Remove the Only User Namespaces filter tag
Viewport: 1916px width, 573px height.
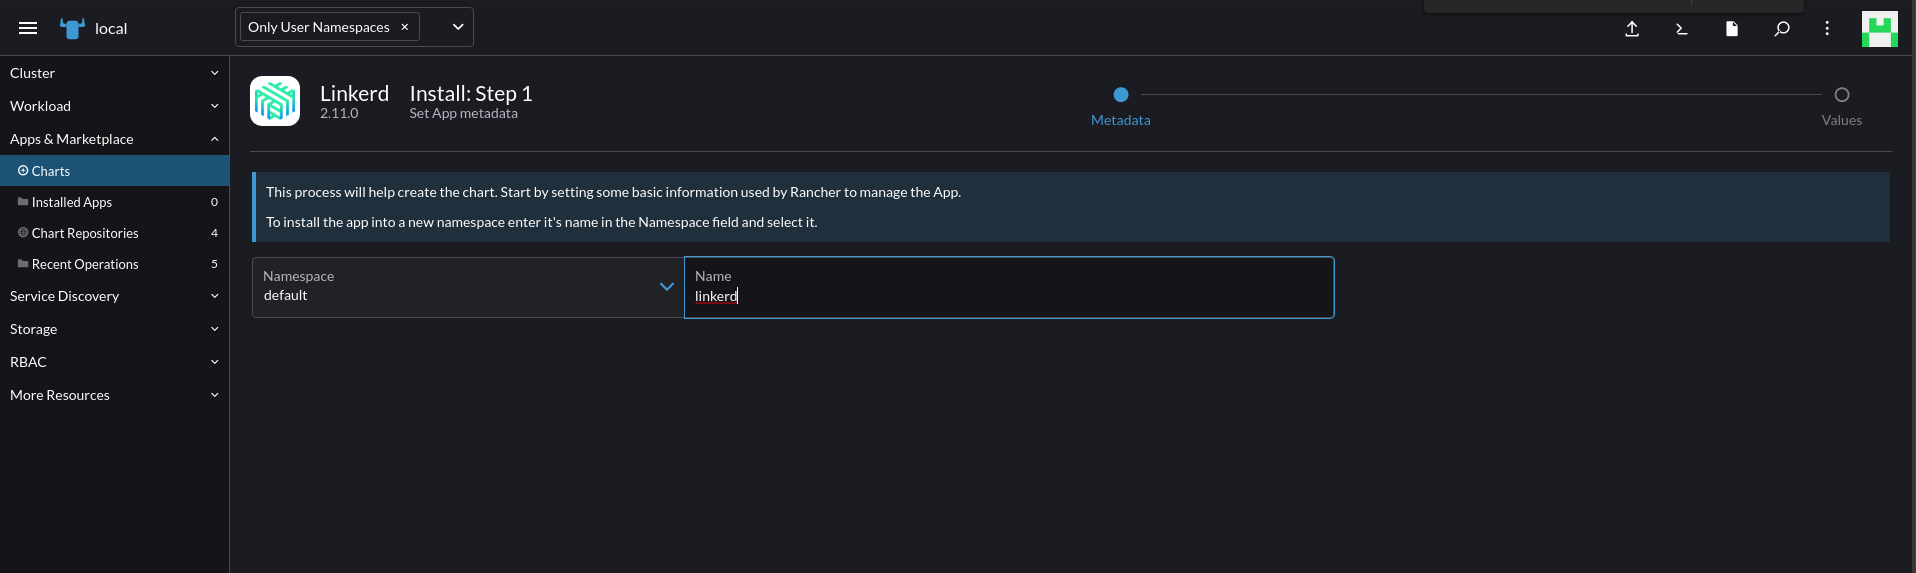click(405, 27)
